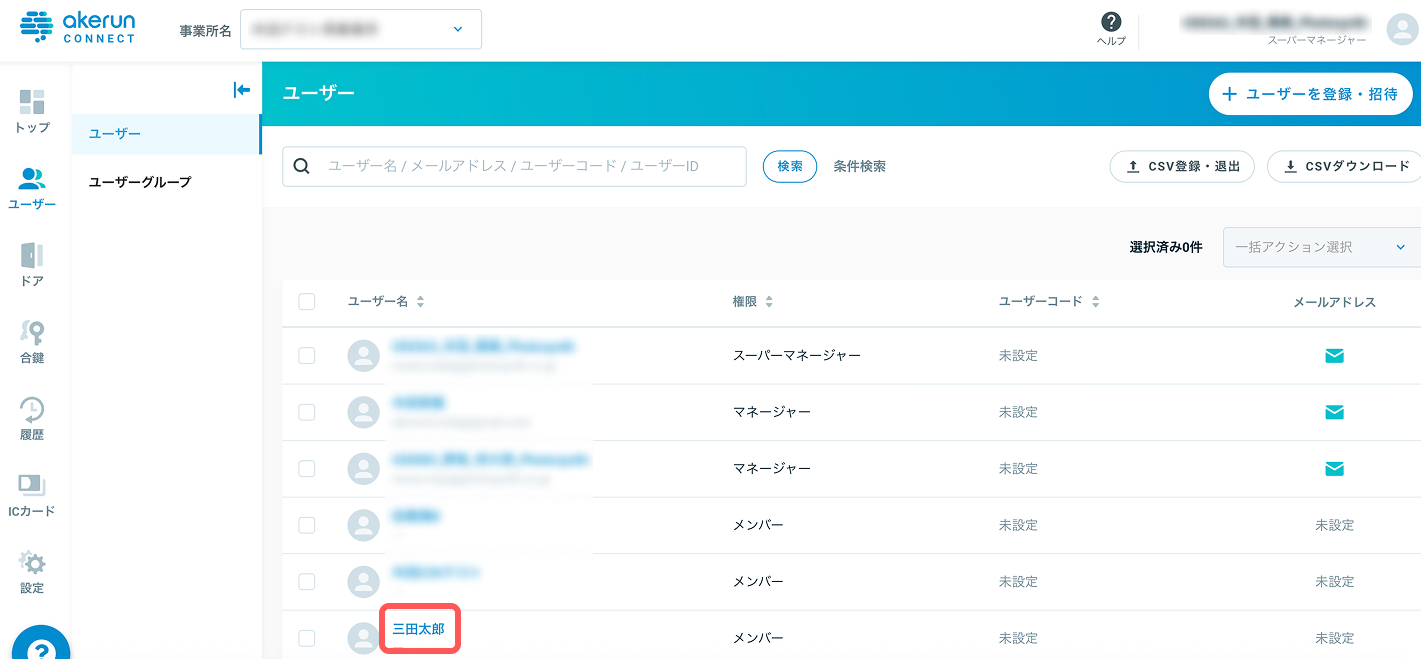The width and height of the screenshot is (1421, 668).
Task: Click the search magnifier icon
Action: (x=301, y=166)
